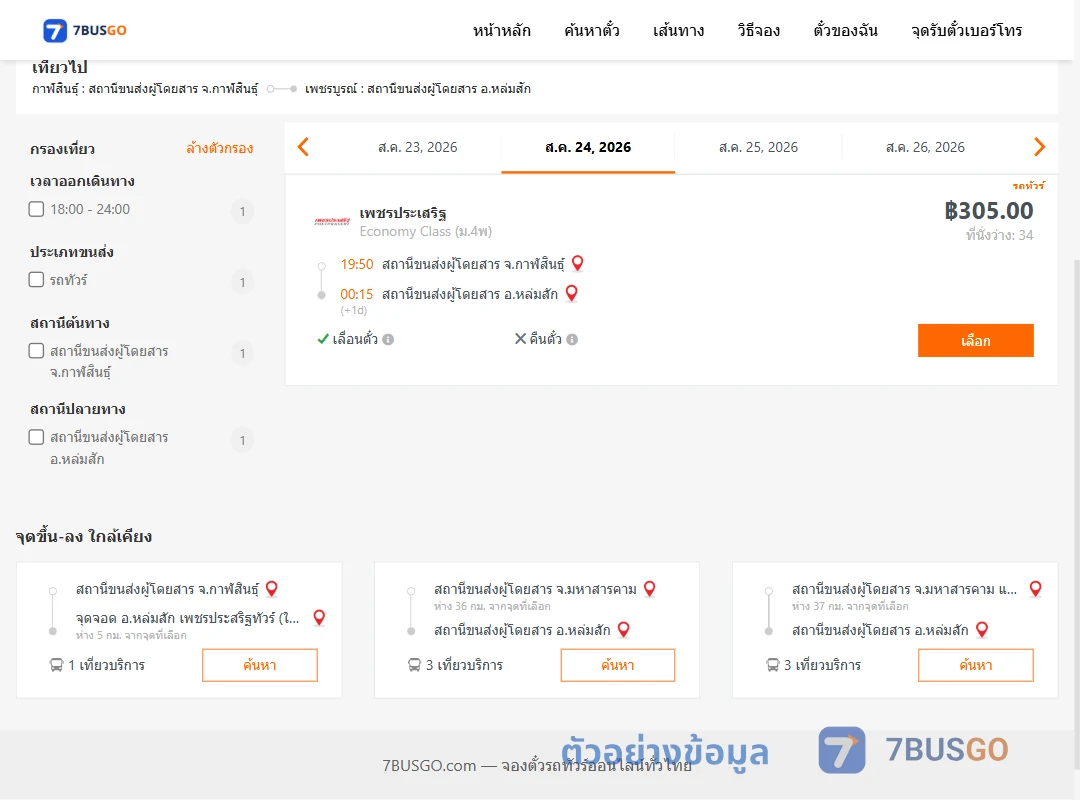Viewport: 1080px width, 800px height.
Task: Click the ฿305.00 fare price
Action: click(x=988, y=210)
